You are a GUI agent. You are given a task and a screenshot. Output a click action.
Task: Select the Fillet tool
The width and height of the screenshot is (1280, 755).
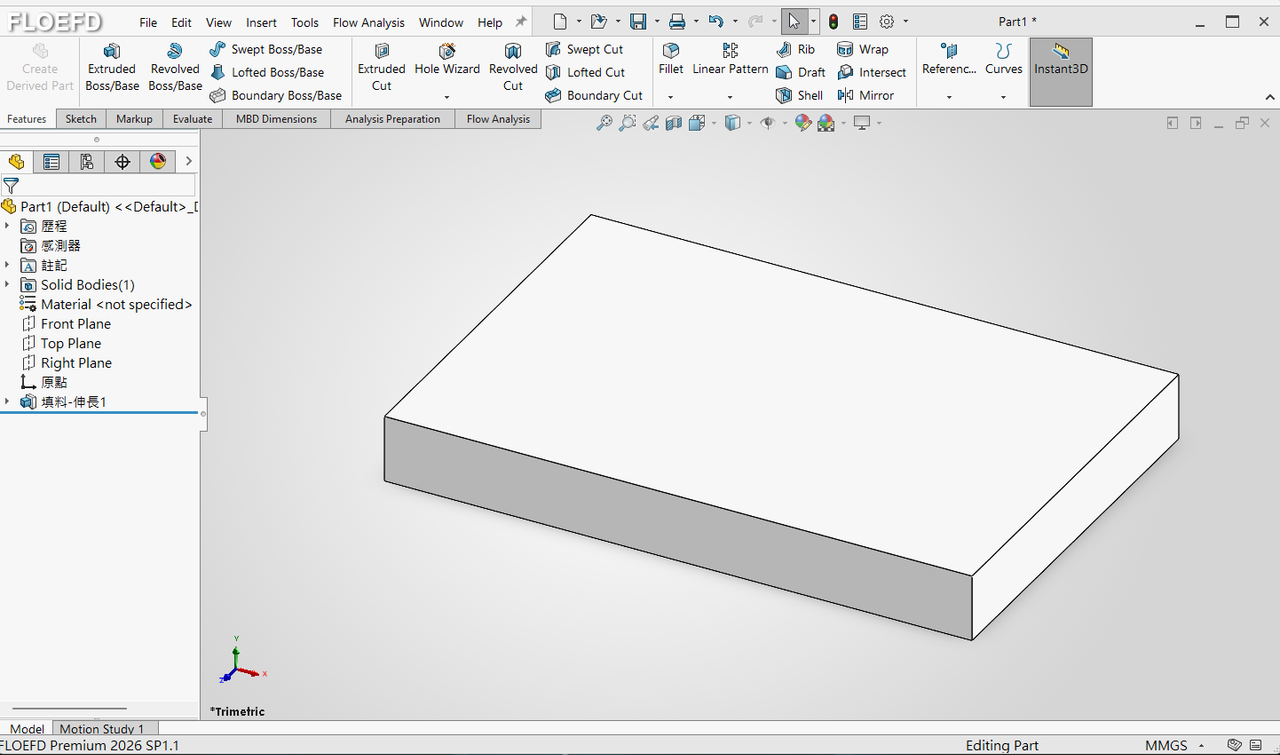click(671, 60)
